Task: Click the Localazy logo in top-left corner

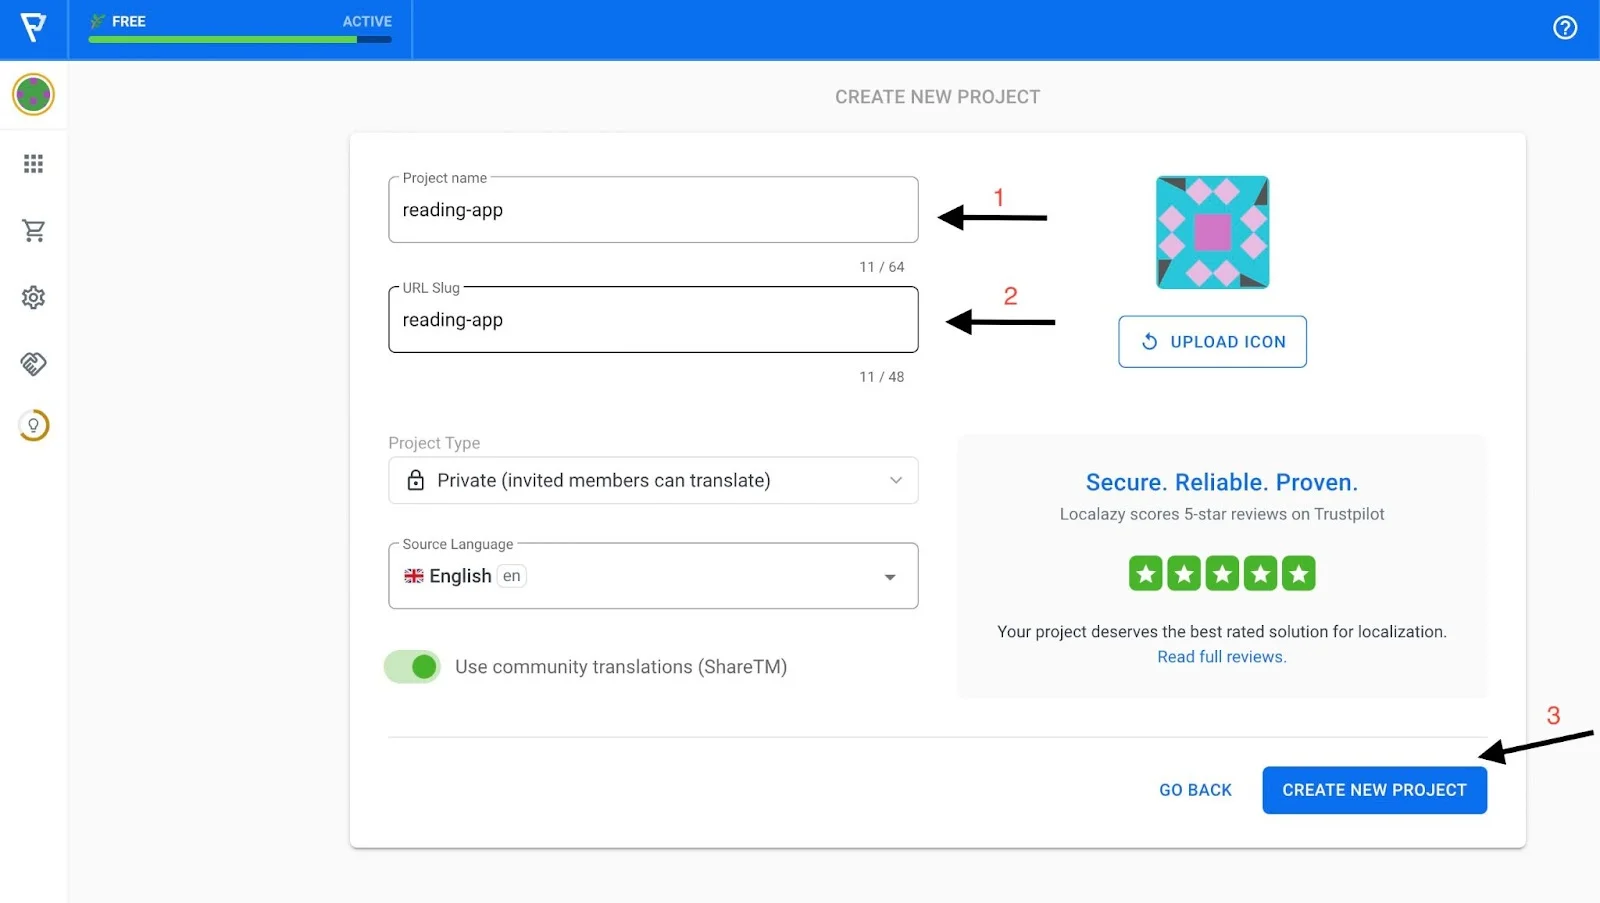Action: [33, 28]
